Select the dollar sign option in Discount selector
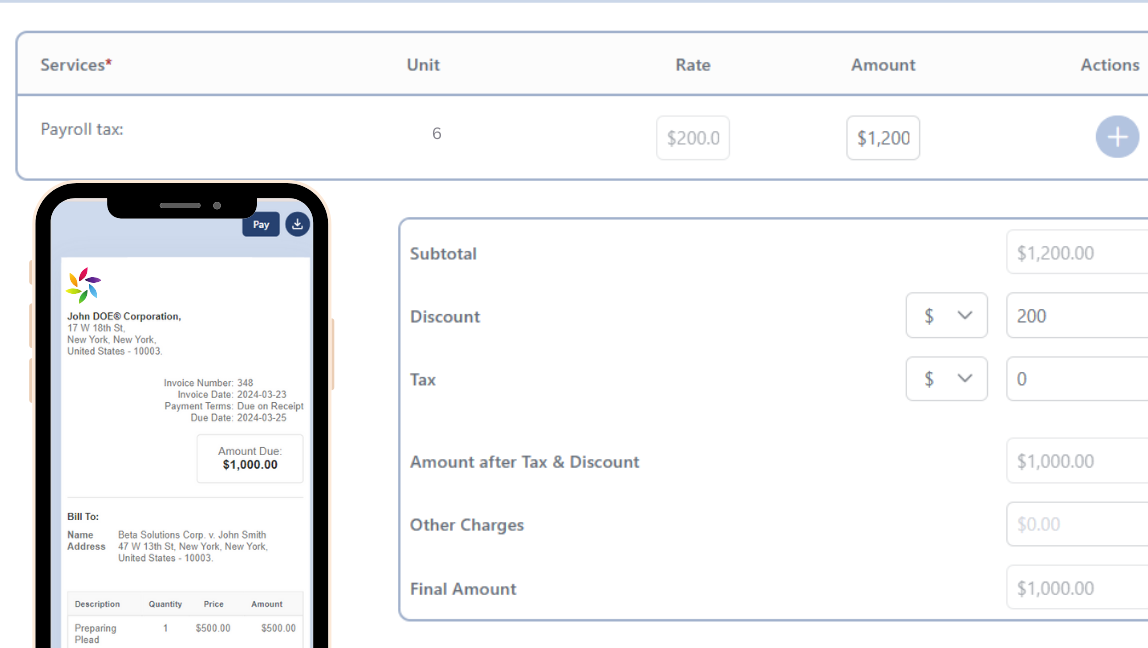The image size is (1148, 648). tap(932, 315)
